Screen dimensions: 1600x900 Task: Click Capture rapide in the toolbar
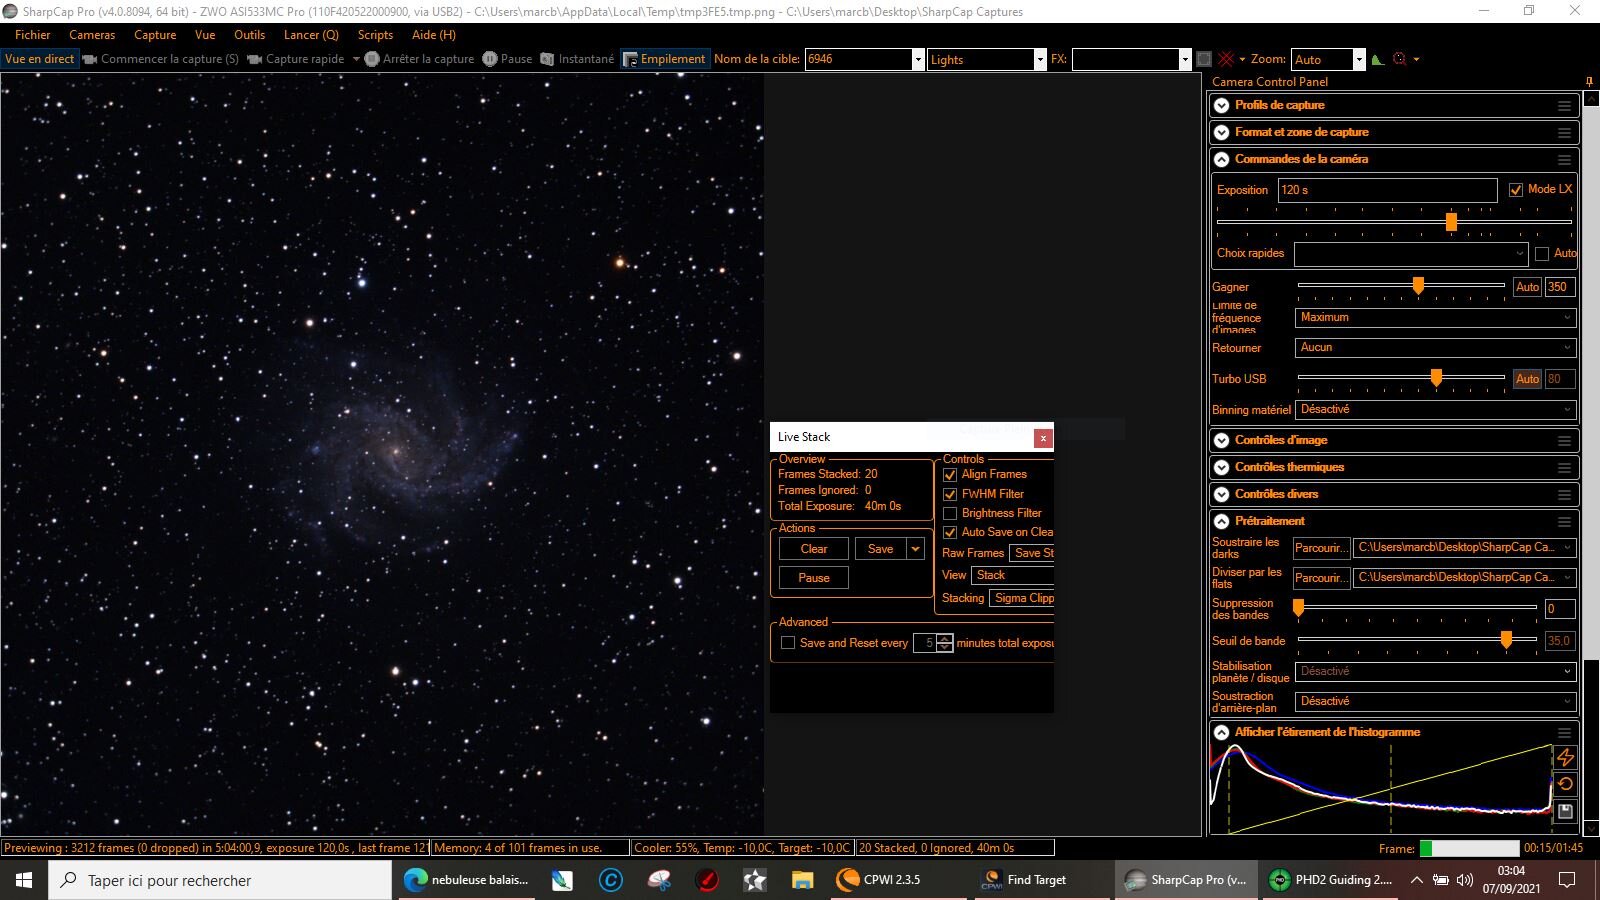tap(296, 59)
